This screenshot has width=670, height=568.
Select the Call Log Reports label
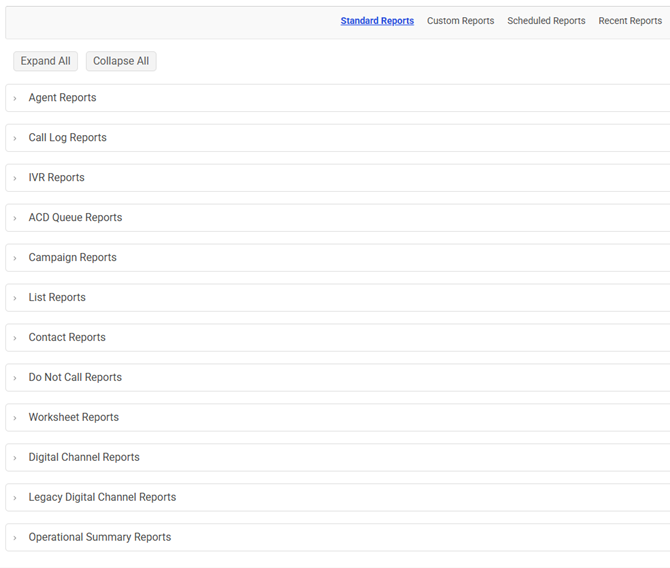tap(68, 138)
